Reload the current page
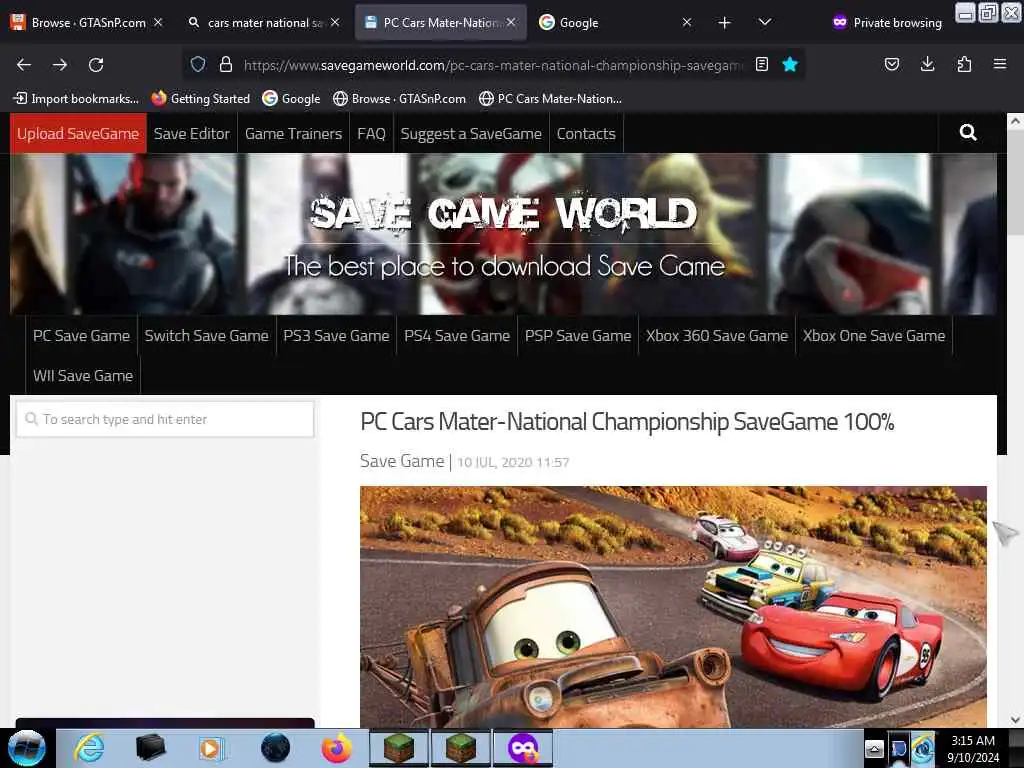Viewport: 1024px width, 768px height. [x=96, y=65]
